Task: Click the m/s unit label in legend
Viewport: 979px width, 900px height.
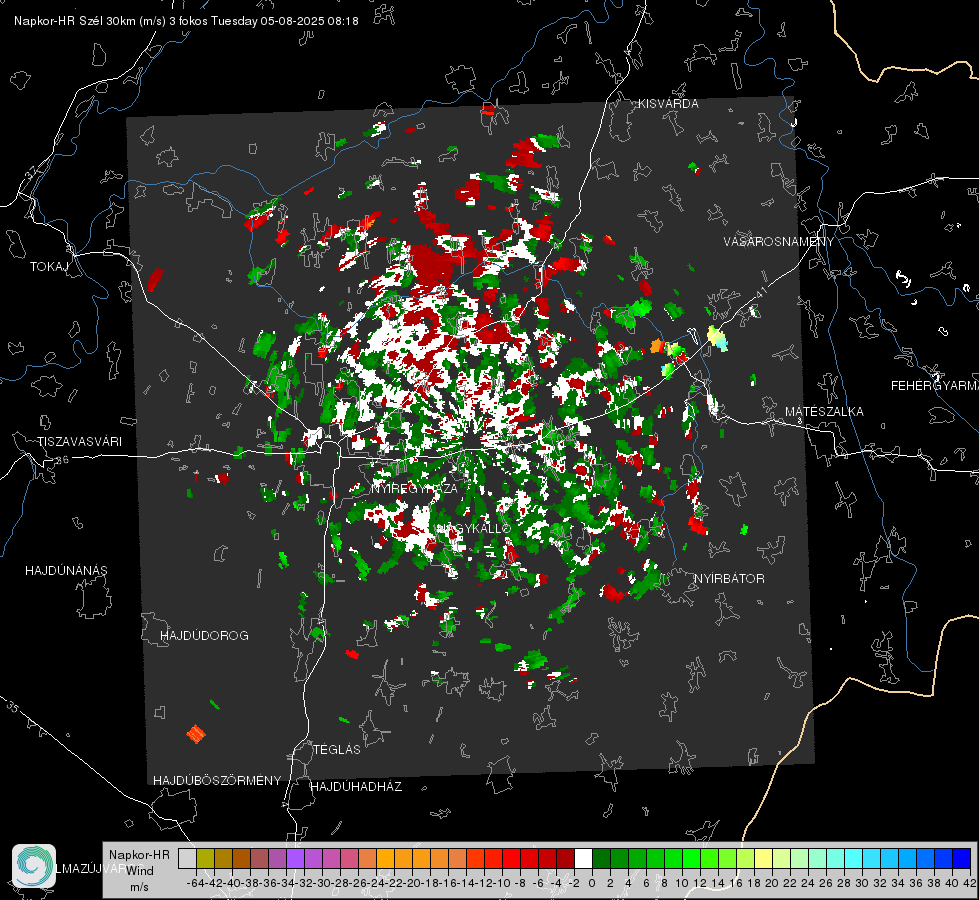Action: 139,887
